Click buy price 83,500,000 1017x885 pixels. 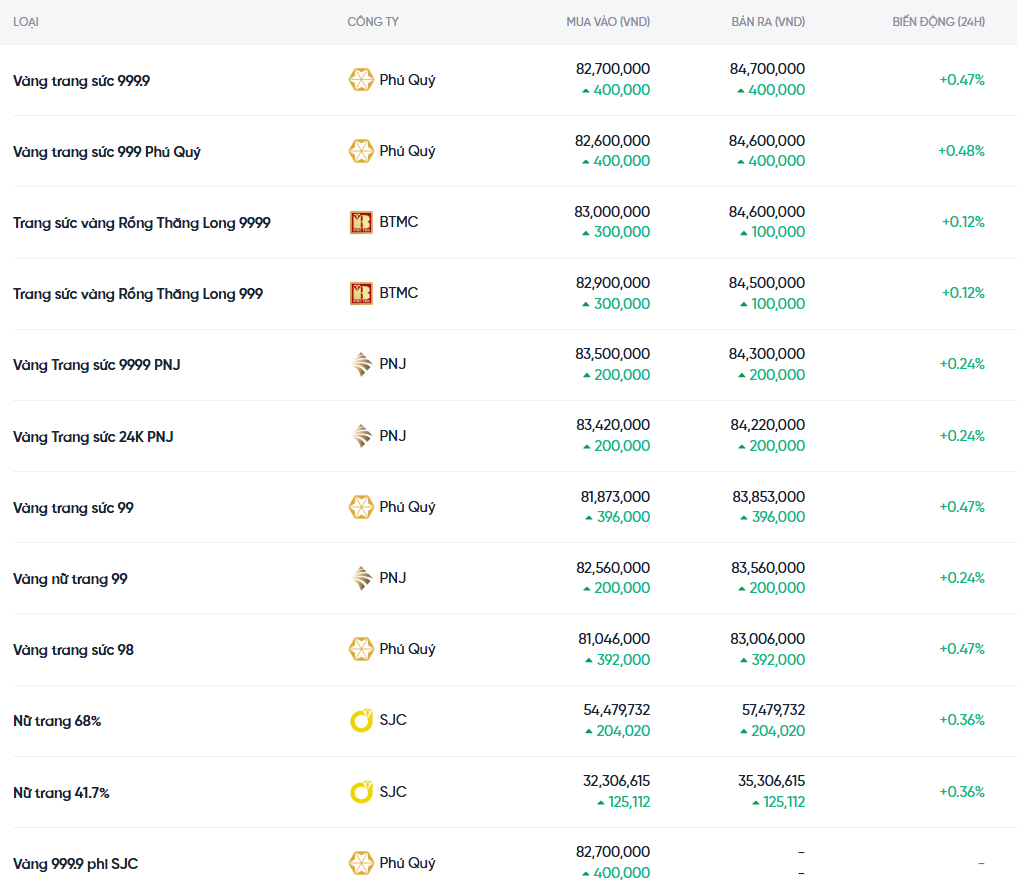pyautogui.click(x=612, y=354)
